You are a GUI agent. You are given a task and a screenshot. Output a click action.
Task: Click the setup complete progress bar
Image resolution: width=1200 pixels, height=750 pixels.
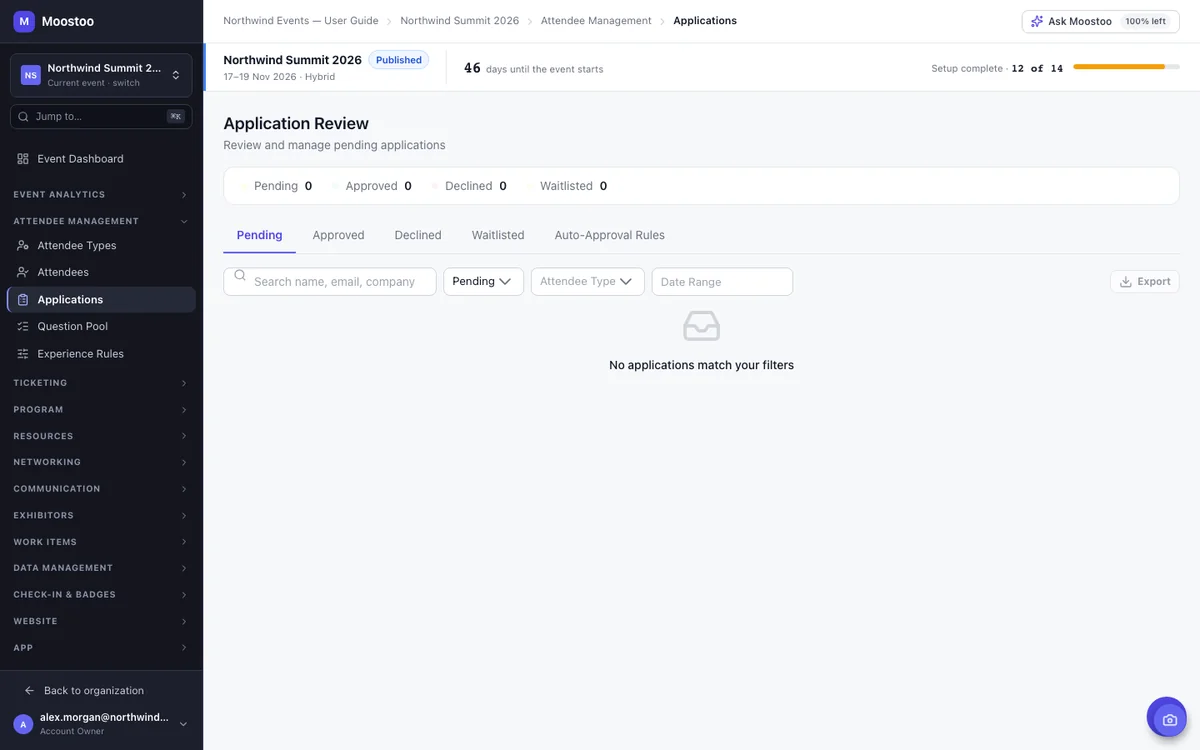pyautogui.click(x=1126, y=67)
